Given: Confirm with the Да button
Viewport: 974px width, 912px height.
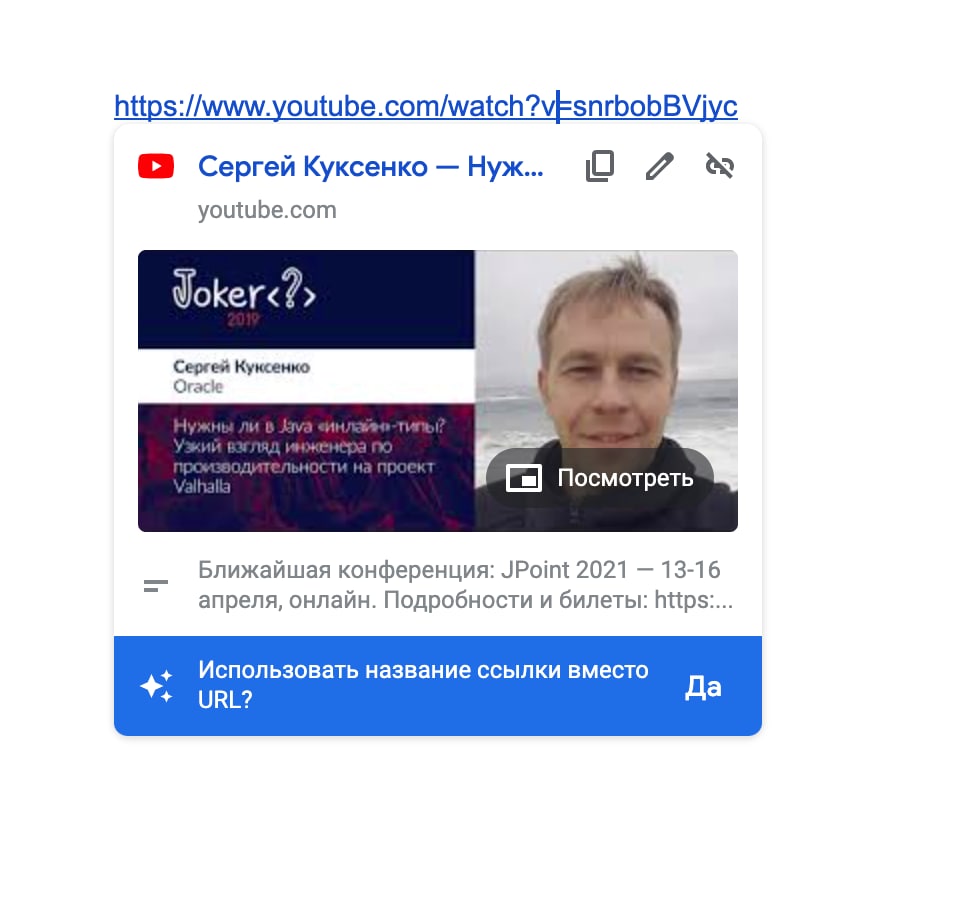Looking at the screenshot, I should coord(703,686).
